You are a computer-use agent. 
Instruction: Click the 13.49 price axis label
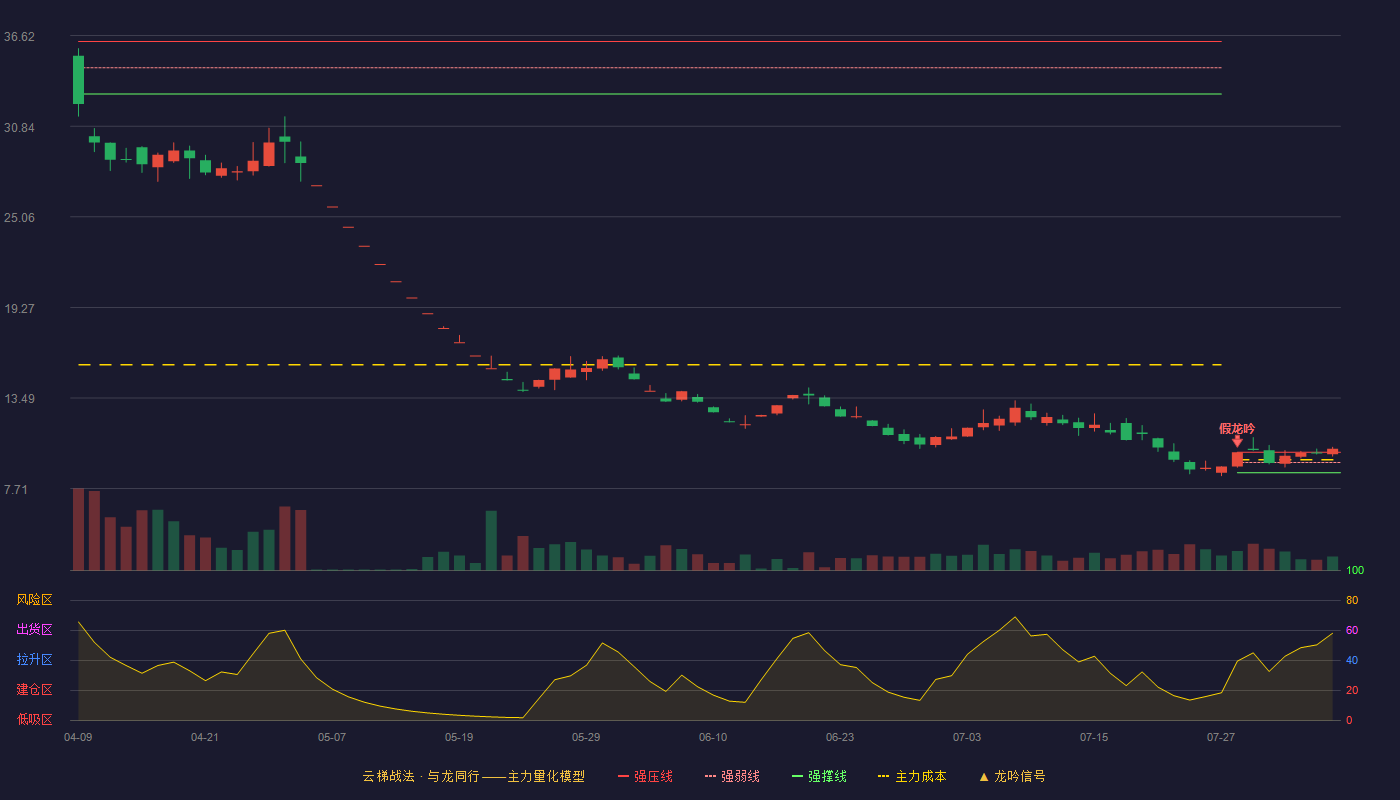(x=19, y=399)
